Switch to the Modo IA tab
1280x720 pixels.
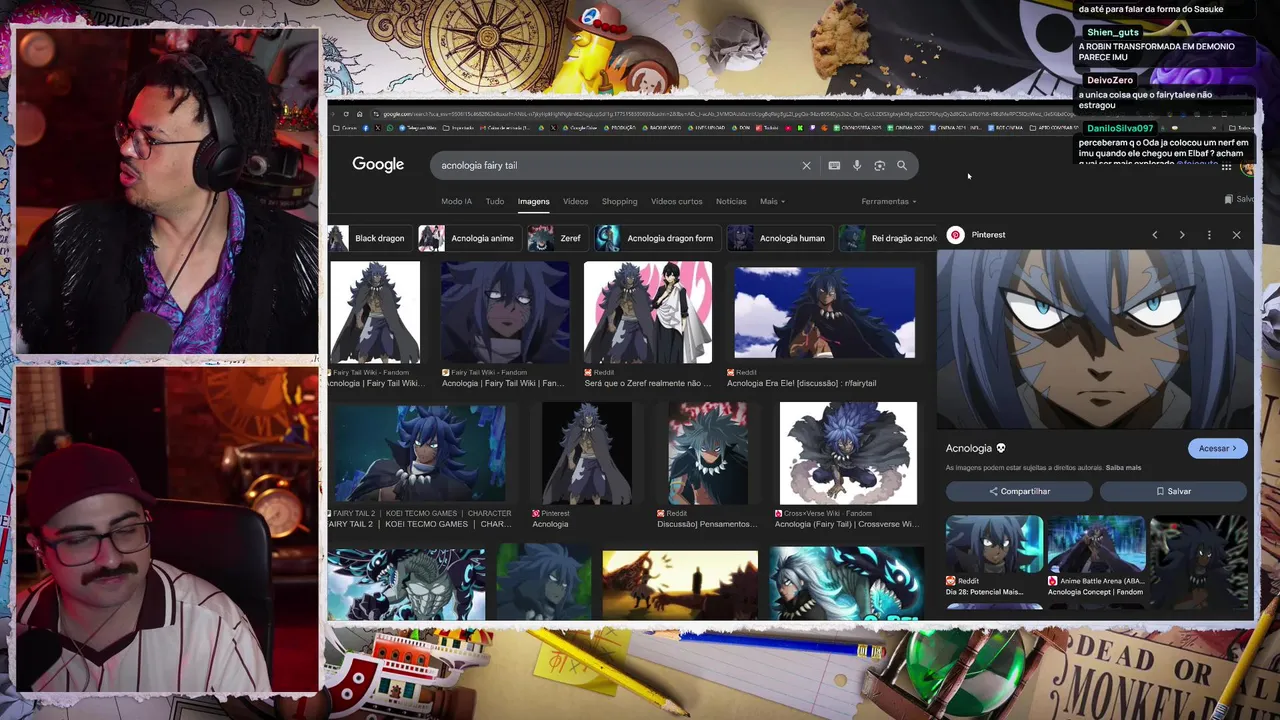(456, 201)
